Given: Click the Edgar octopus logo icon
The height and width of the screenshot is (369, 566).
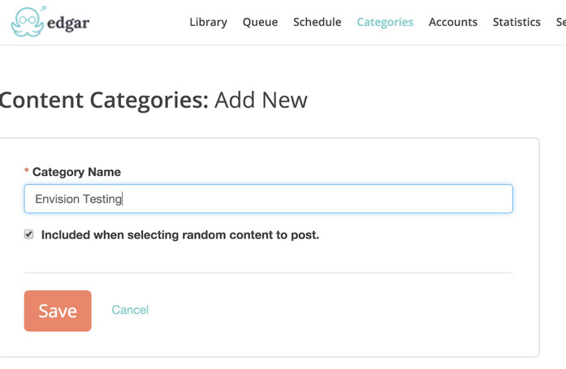Looking at the screenshot, I should (x=28, y=22).
